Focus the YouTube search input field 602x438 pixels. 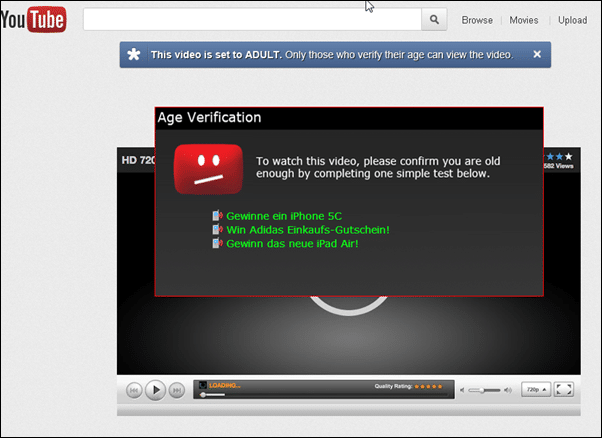click(x=252, y=19)
